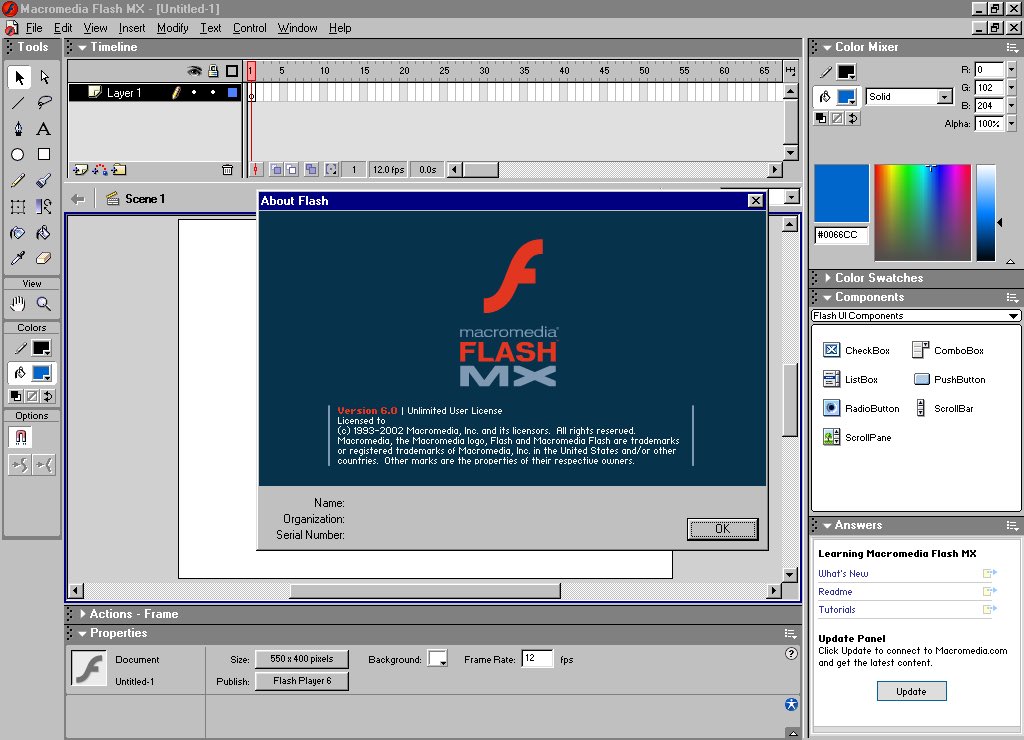1024x740 pixels.
Task: Select the Pen tool
Action: point(18,129)
